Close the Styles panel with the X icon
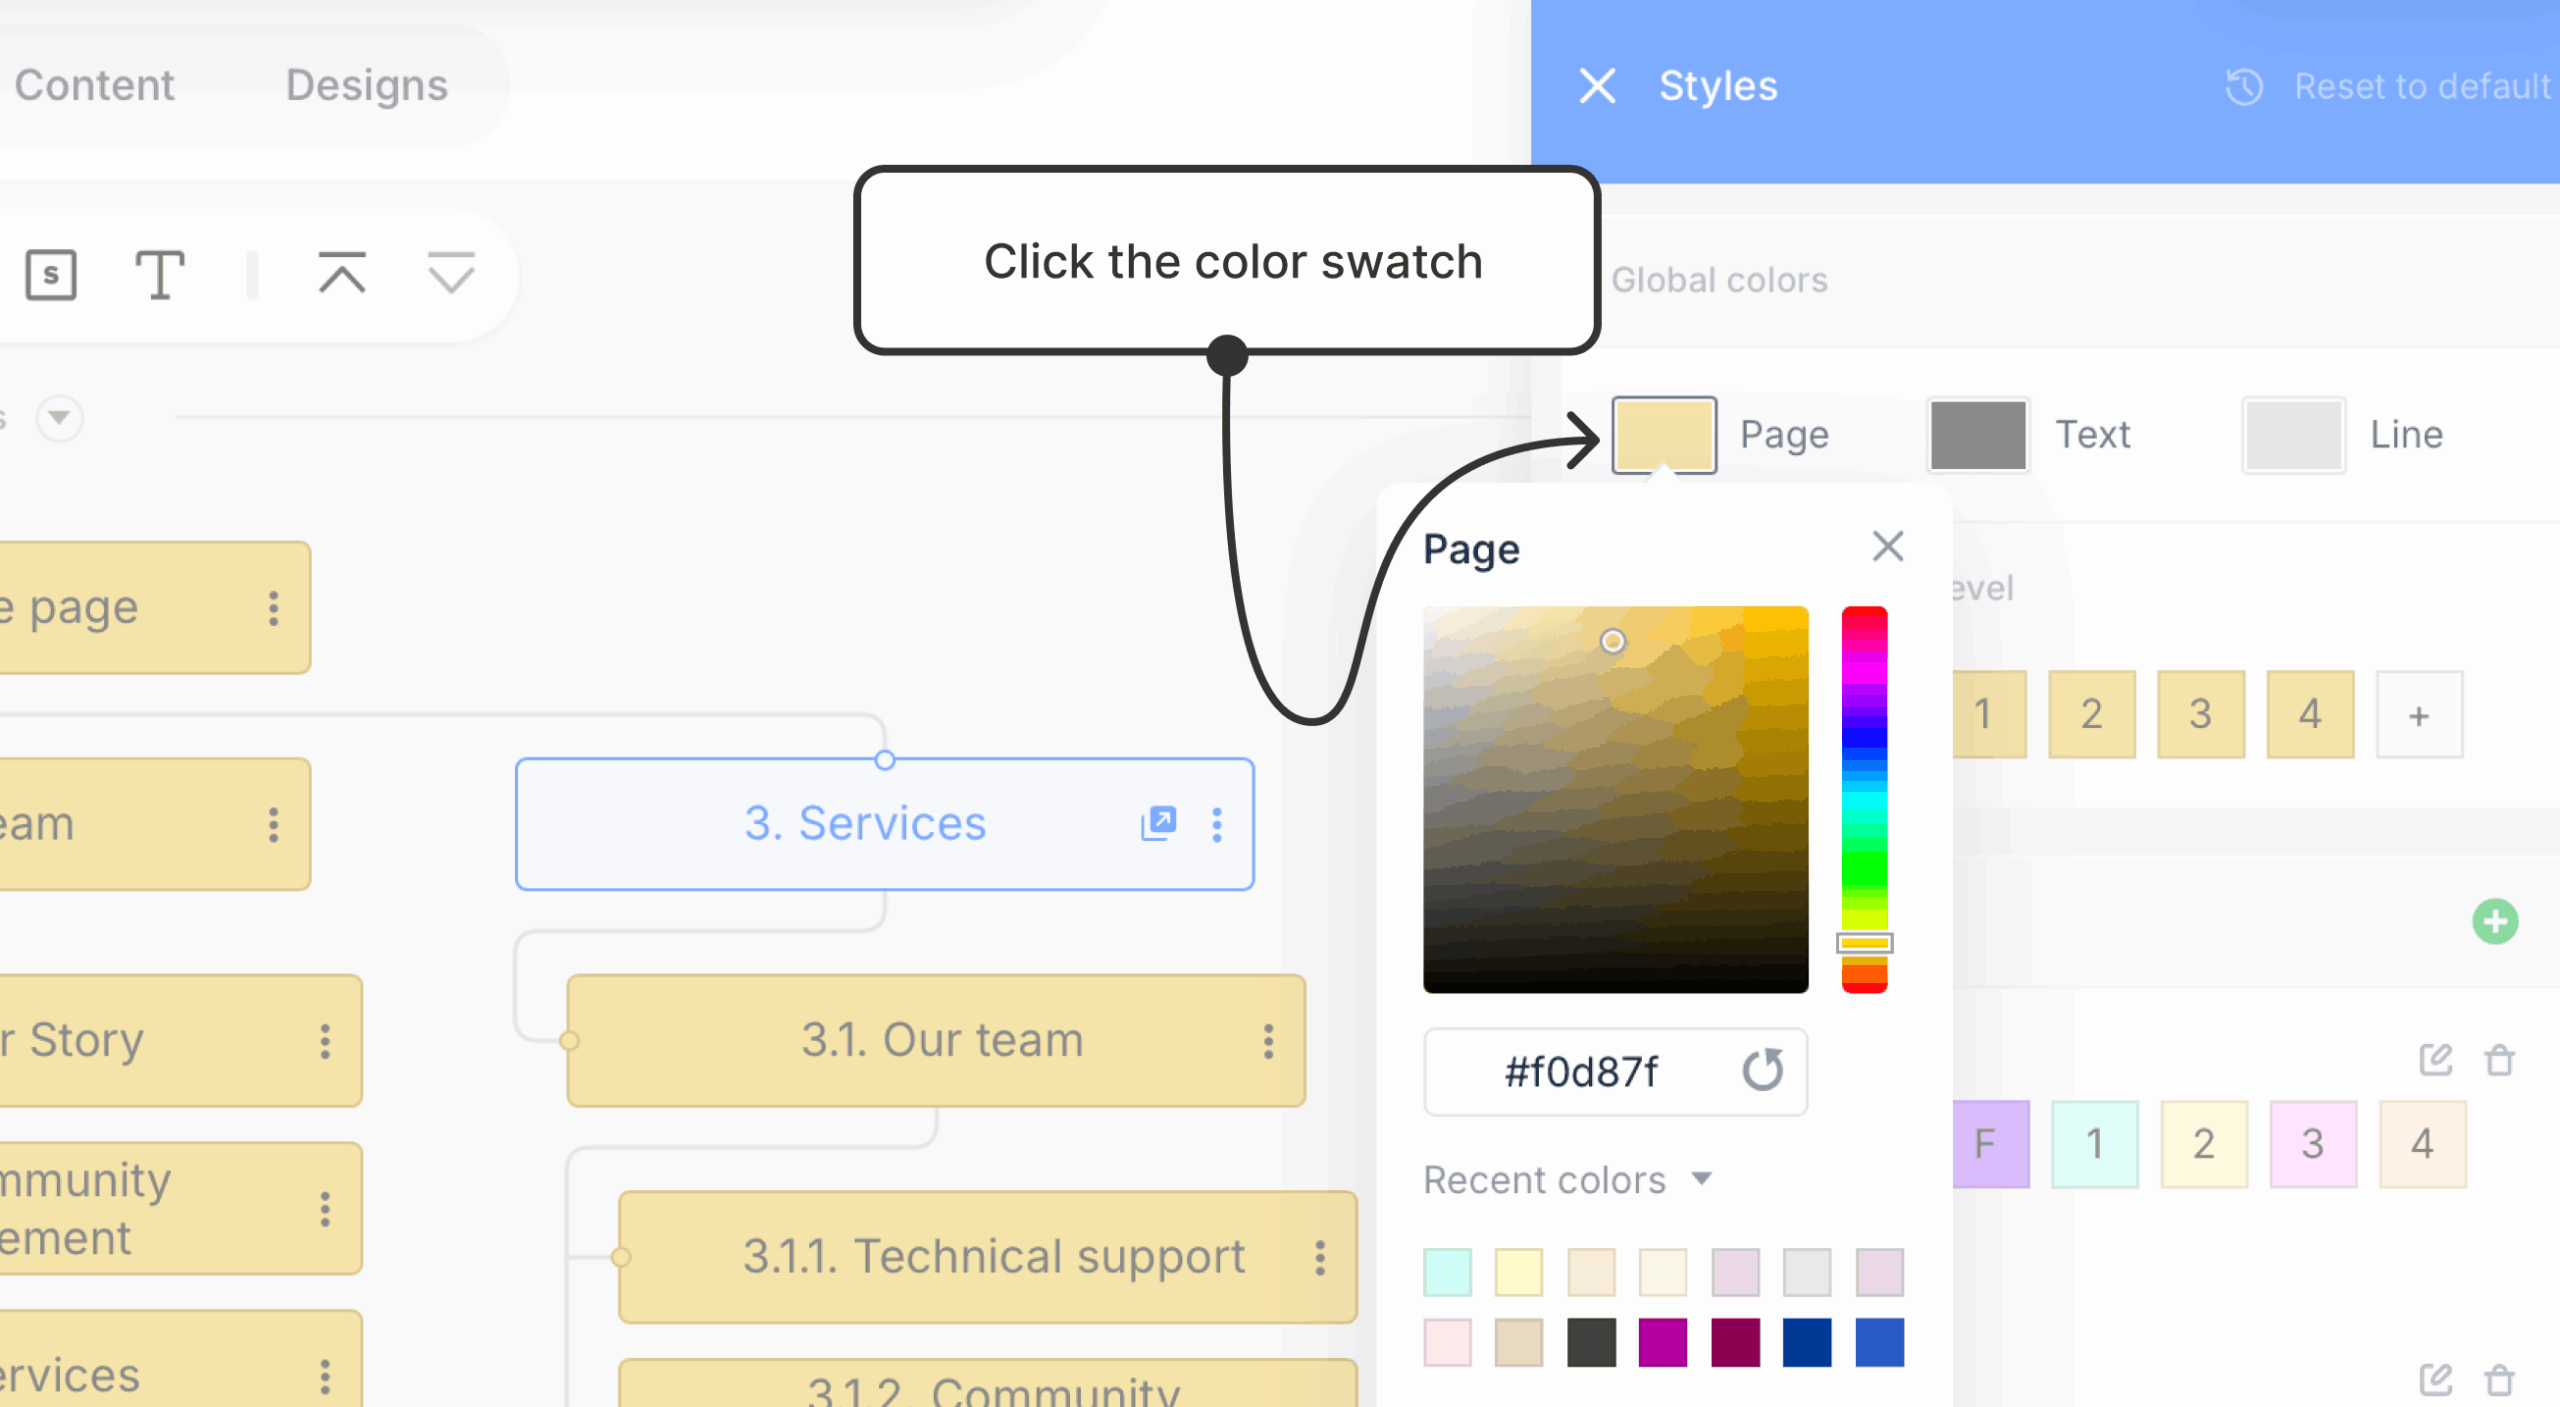 1597,86
